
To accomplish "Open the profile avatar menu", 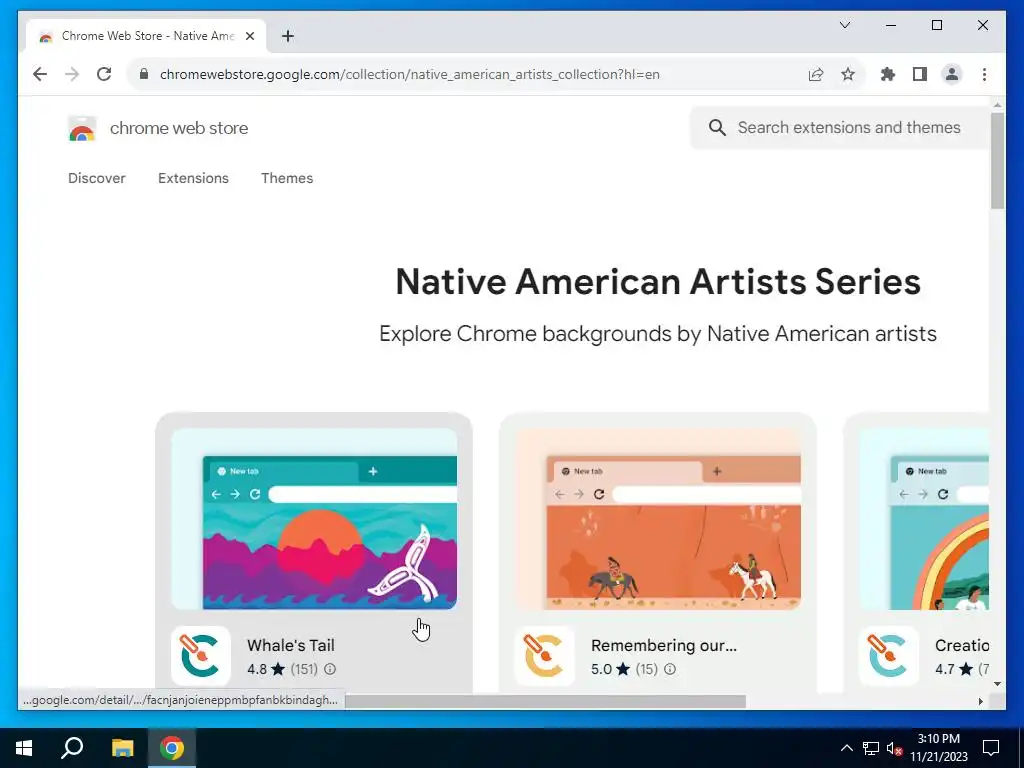I will point(952,74).
